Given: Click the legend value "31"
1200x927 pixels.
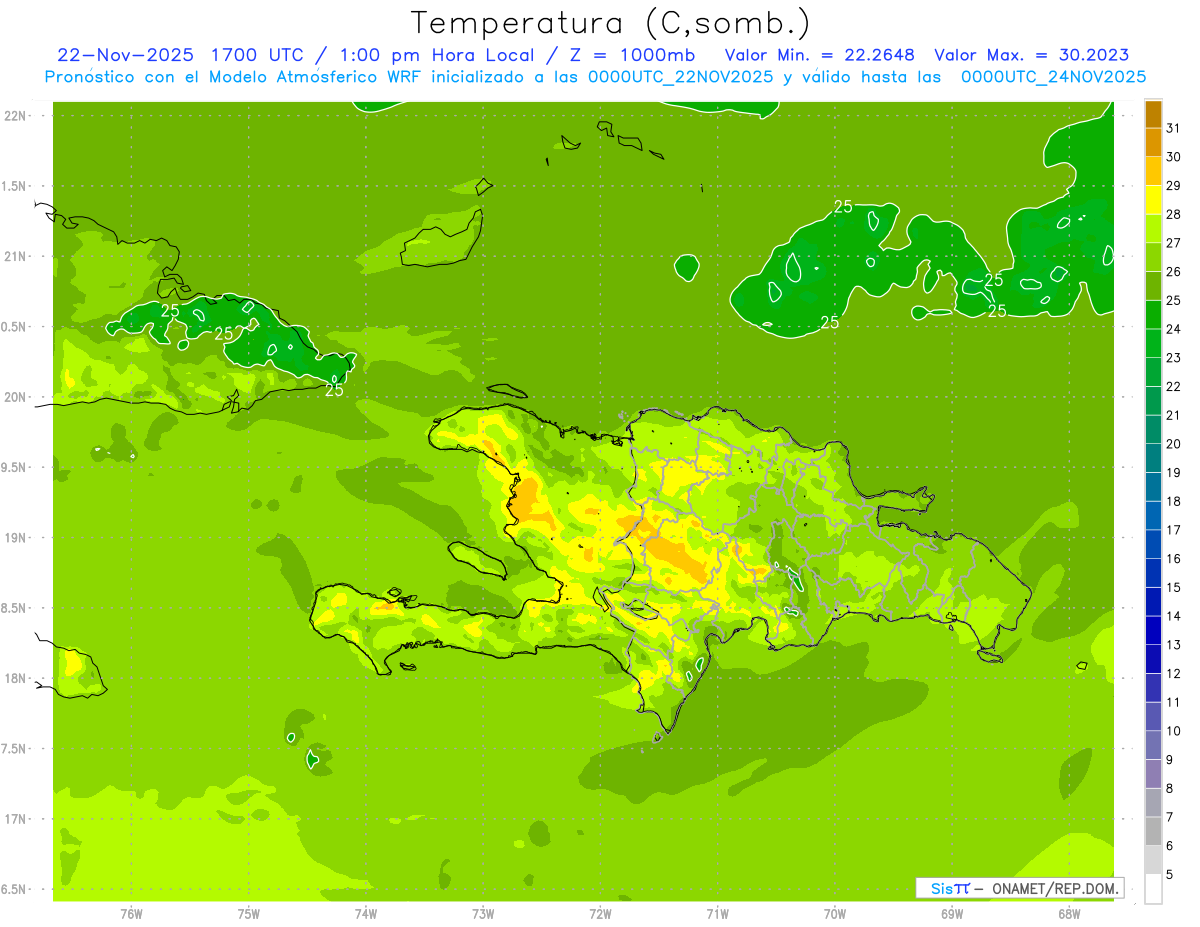Looking at the screenshot, I should click(1174, 128).
